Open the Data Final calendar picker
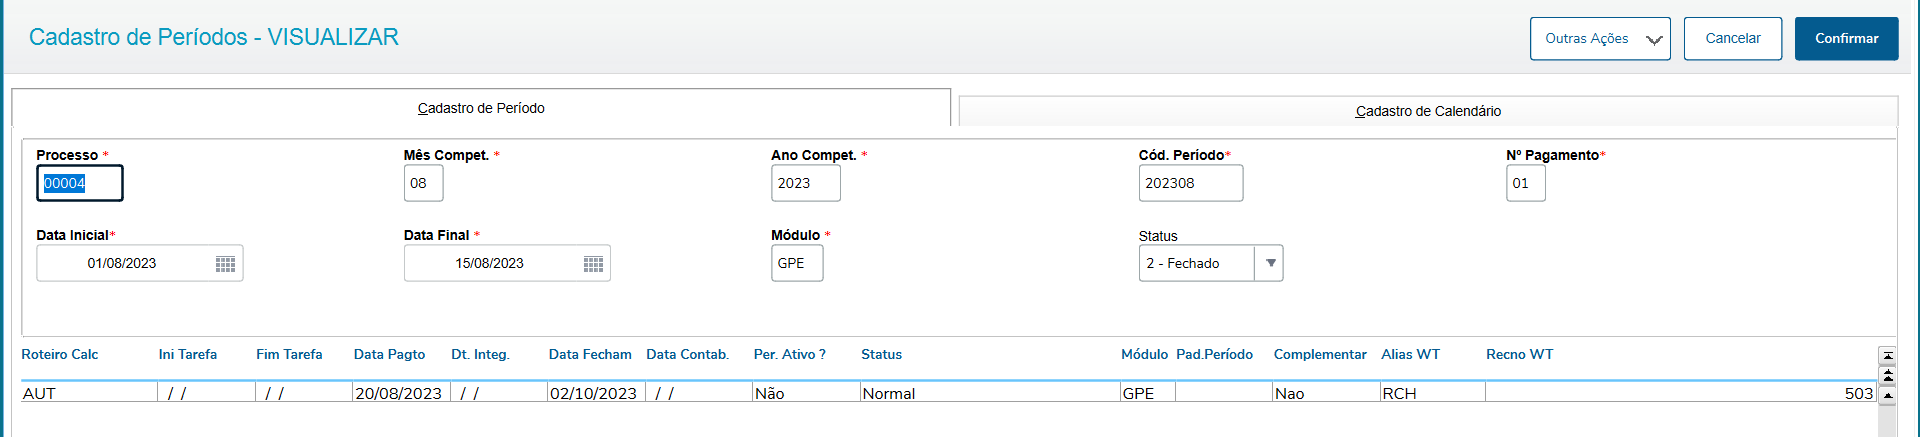1920x437 pixels. pos(593,264)
